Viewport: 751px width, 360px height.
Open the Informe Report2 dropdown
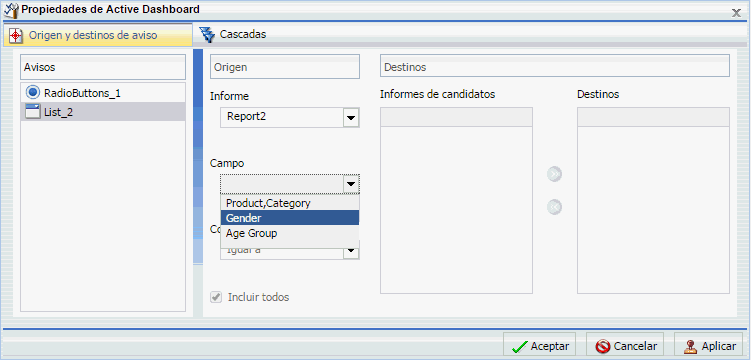(351, 118)
